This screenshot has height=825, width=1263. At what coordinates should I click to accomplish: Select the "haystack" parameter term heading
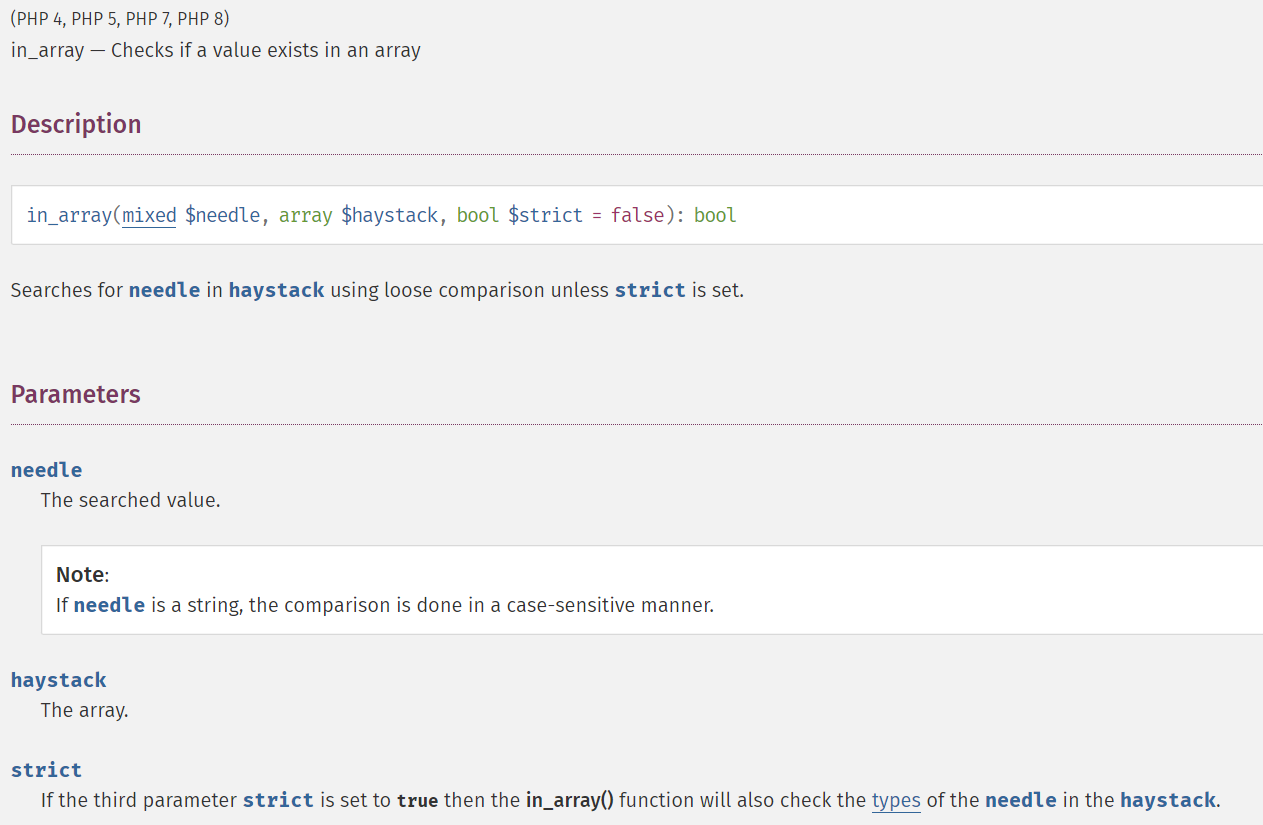[59, 680]
